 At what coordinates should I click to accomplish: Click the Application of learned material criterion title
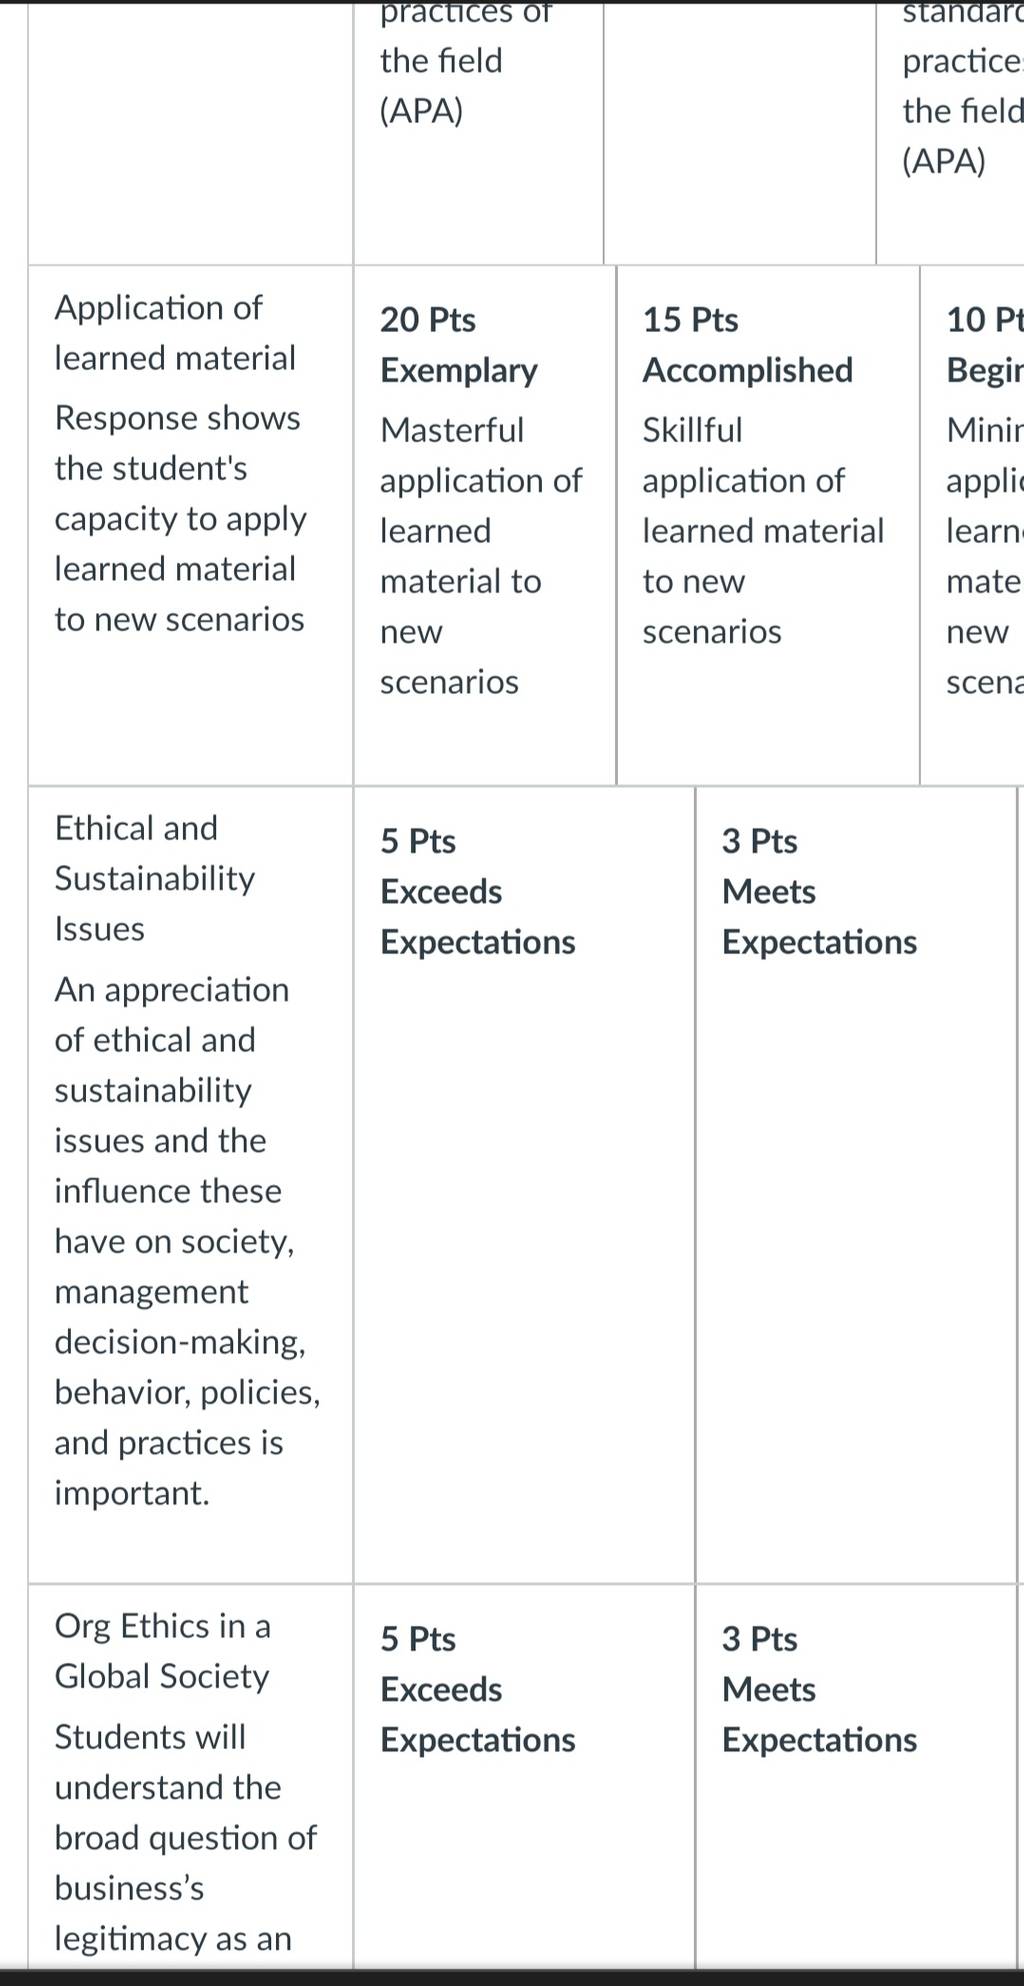pos(175,332)
